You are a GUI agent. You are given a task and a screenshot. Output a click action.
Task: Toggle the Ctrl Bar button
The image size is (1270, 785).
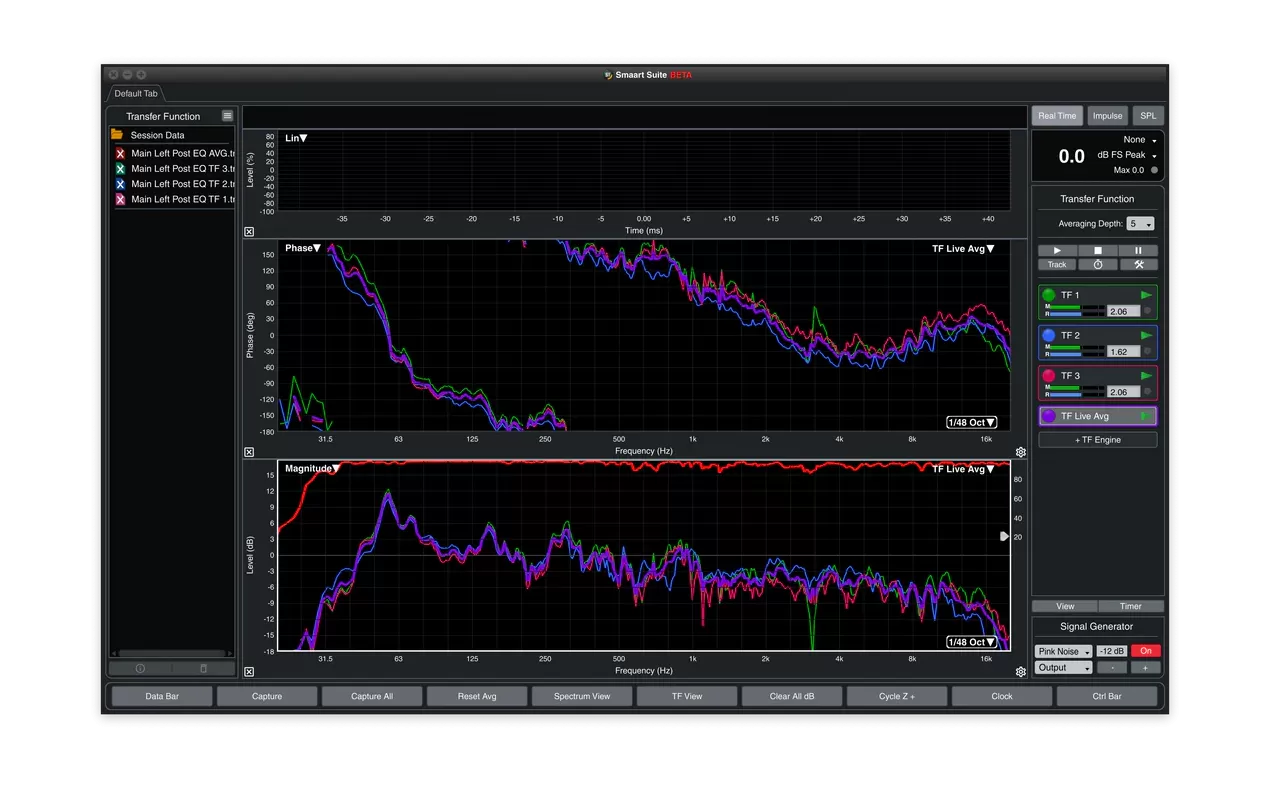[x=1107, y=696]
